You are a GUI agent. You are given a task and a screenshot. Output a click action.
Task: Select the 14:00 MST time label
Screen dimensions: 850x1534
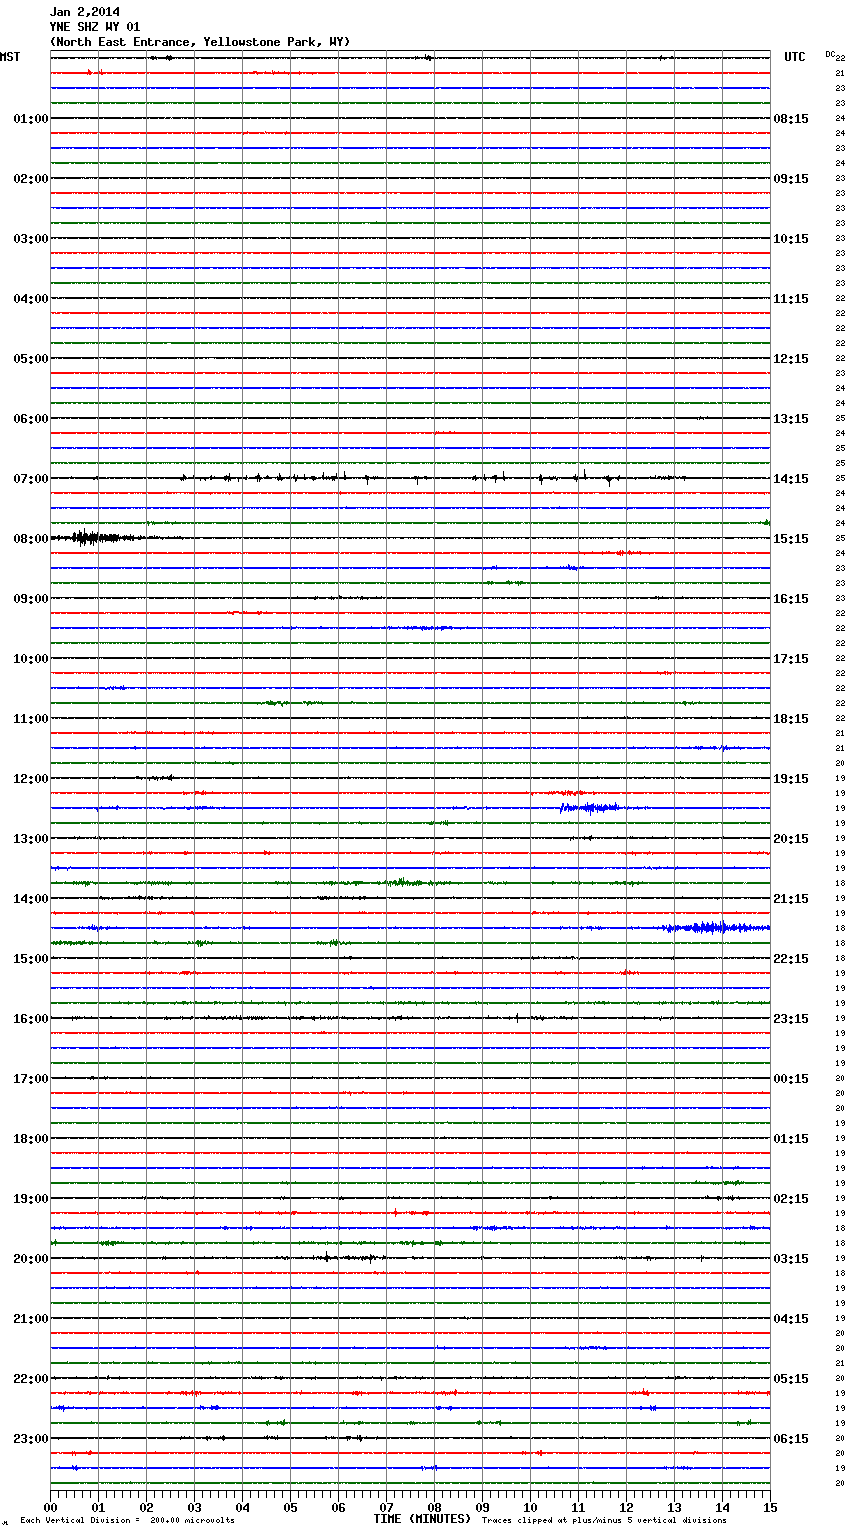click(x=31, y=899)
